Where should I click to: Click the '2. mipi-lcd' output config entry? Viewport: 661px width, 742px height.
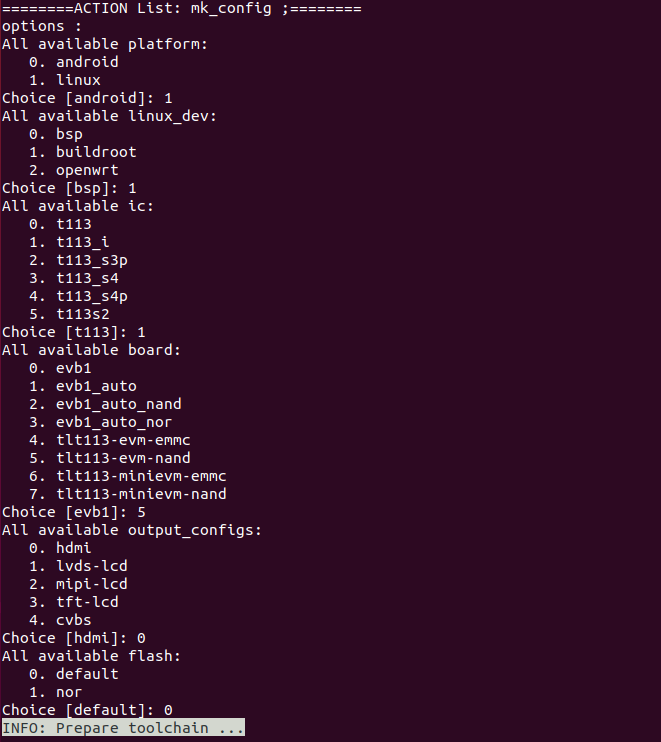click(78, 584)
